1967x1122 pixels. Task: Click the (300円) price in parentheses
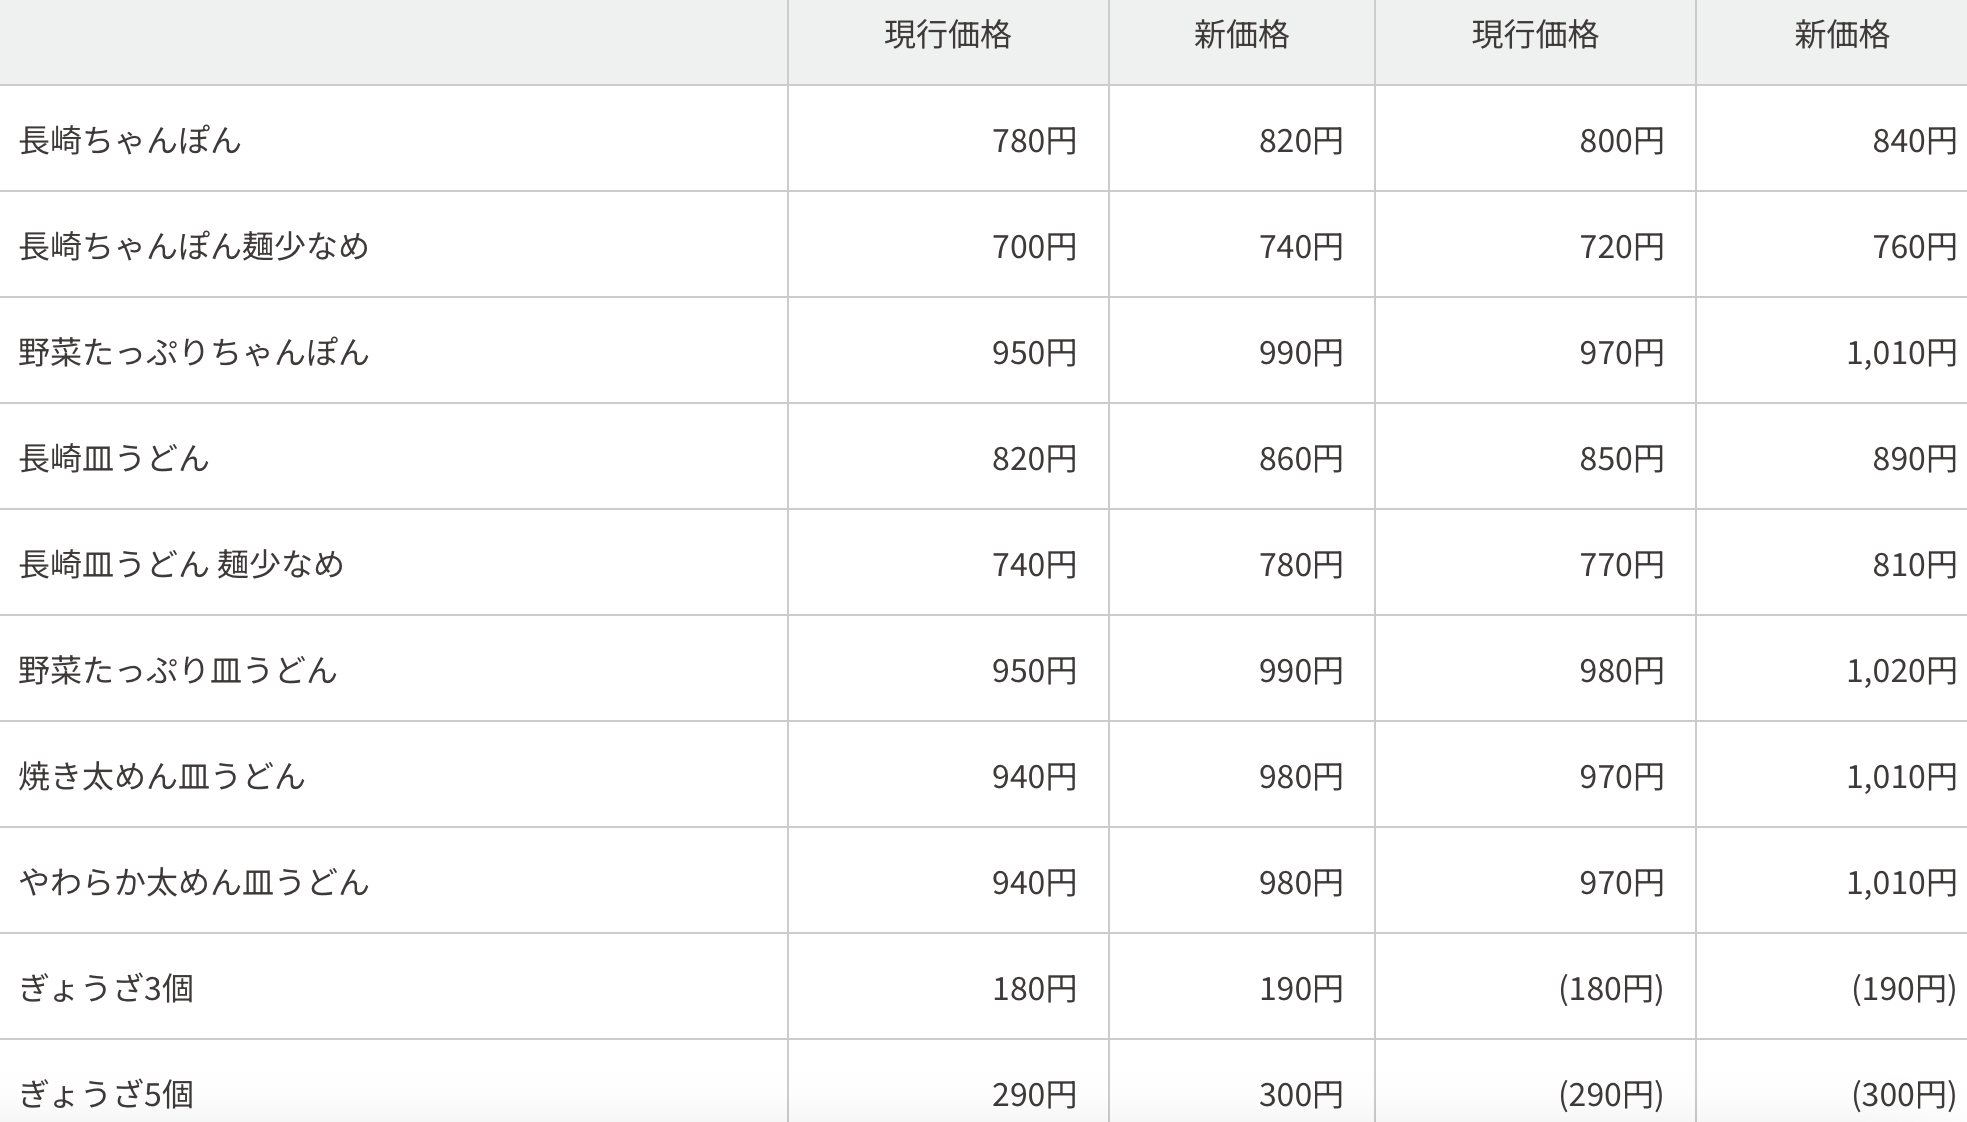[x=1903, y=1094]
